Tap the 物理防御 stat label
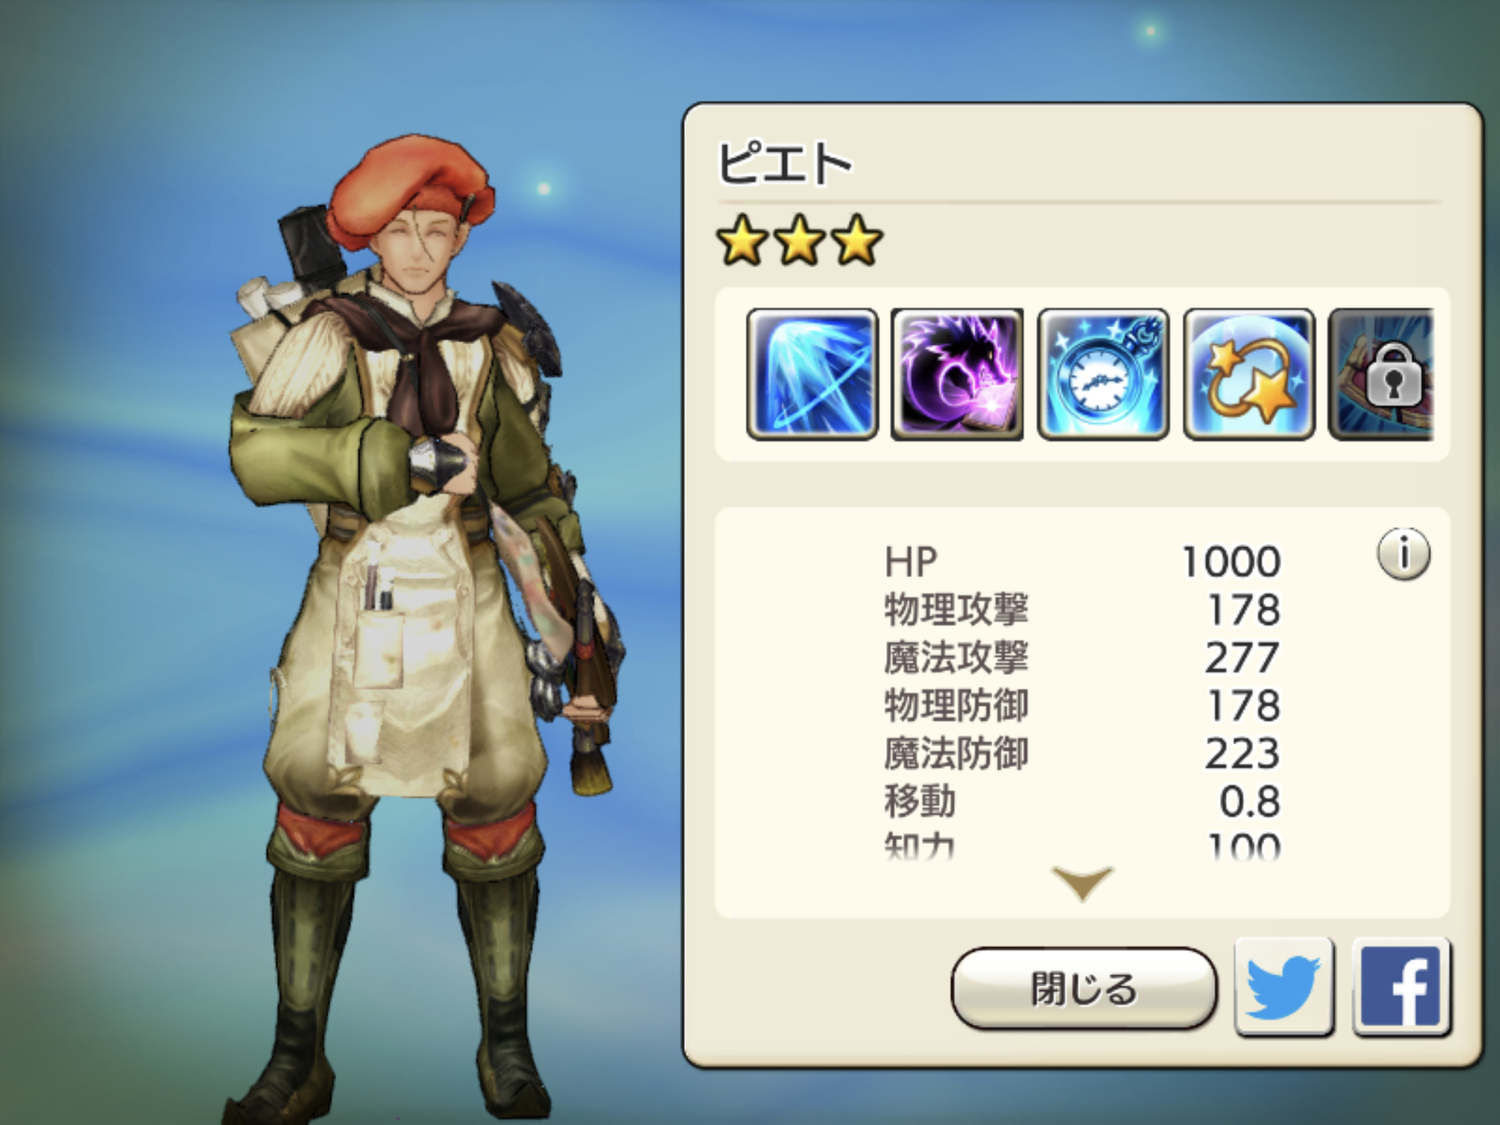This screenshot has height=1125, width=1500. [x=956, y=706]
